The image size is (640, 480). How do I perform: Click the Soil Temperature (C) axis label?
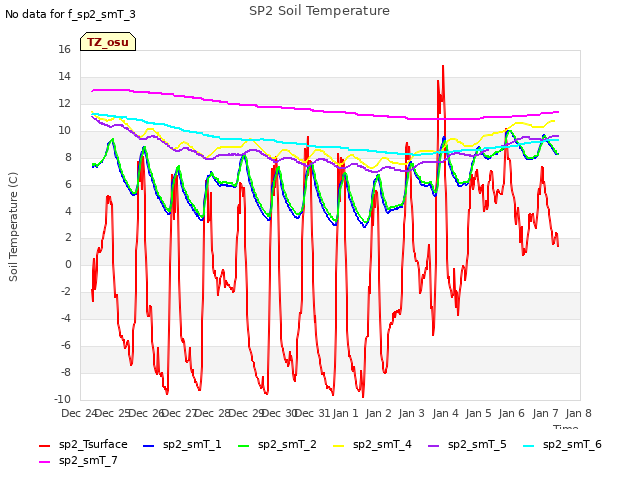(13, 227)
